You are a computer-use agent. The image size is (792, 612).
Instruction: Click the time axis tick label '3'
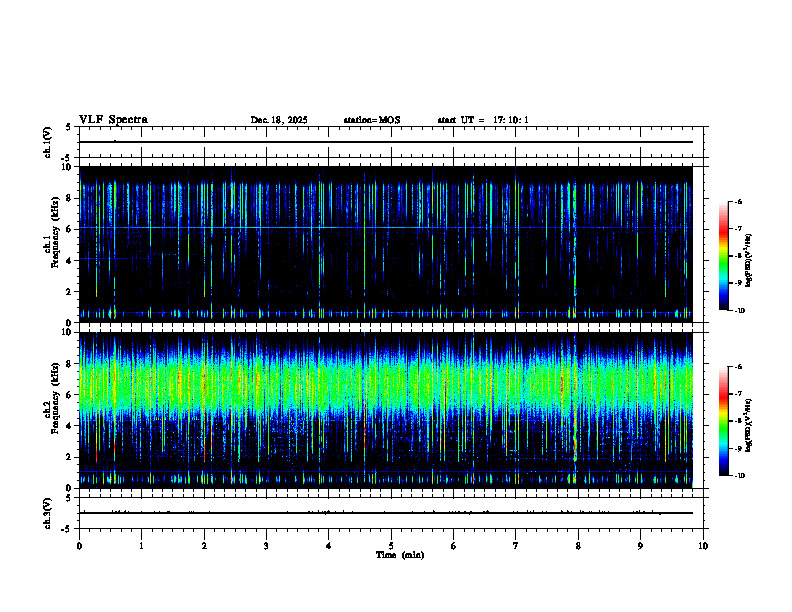click(266, 546)
